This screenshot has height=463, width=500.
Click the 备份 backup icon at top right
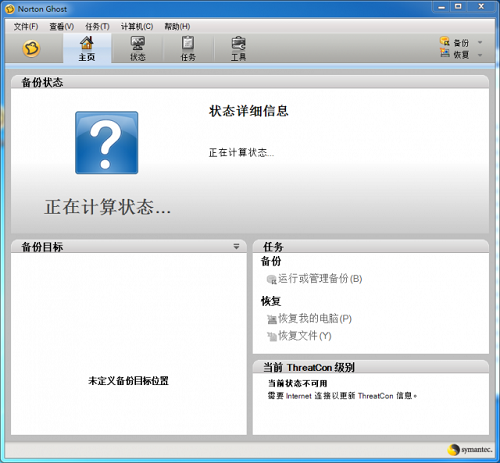coord(445,41)
